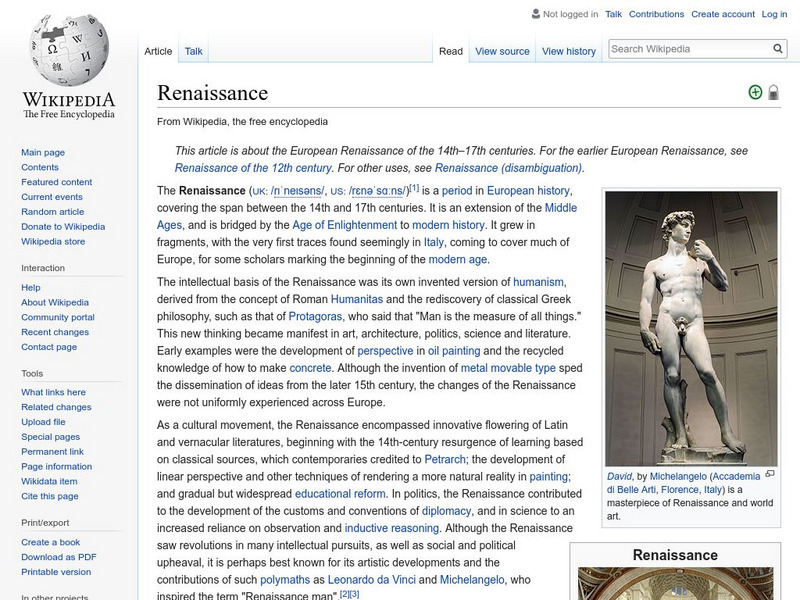The height and width of the screenshot is (600, 800).
Task: Open Special pages link
Action: [51, 436]
